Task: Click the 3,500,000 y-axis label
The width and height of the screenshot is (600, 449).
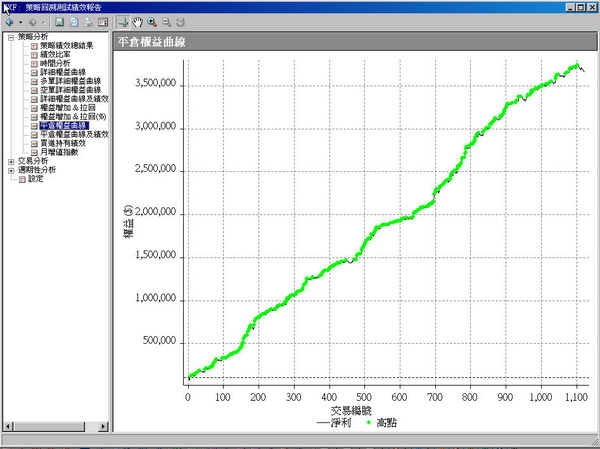Action: [x=155, y=83]
